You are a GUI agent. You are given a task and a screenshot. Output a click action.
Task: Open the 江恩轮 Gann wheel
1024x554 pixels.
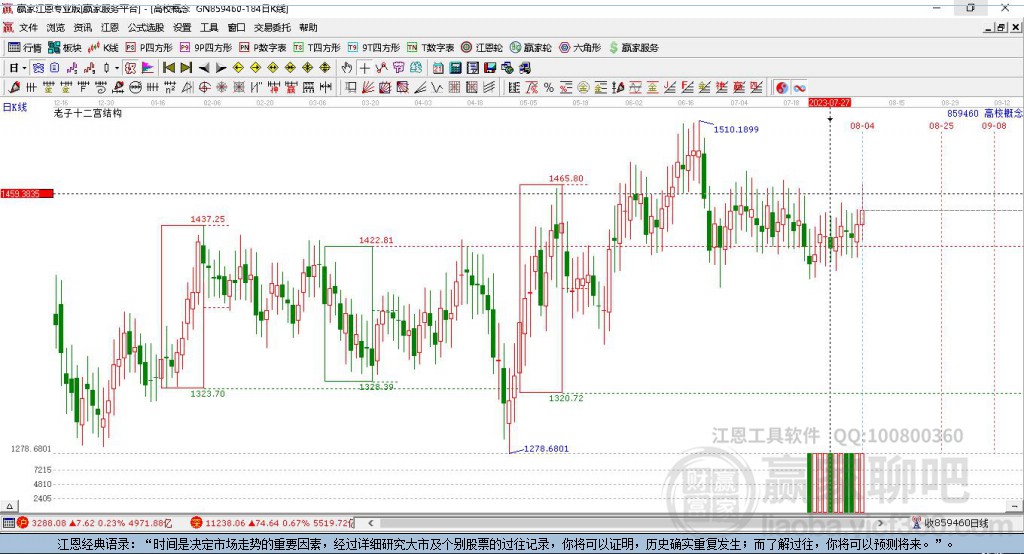tap(482, 48)
